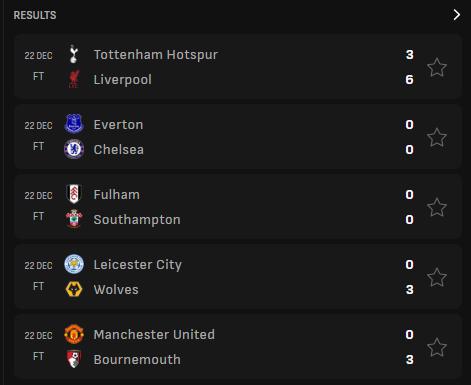Star the Fulham vs Southampton match

click(x=437, y=207)
